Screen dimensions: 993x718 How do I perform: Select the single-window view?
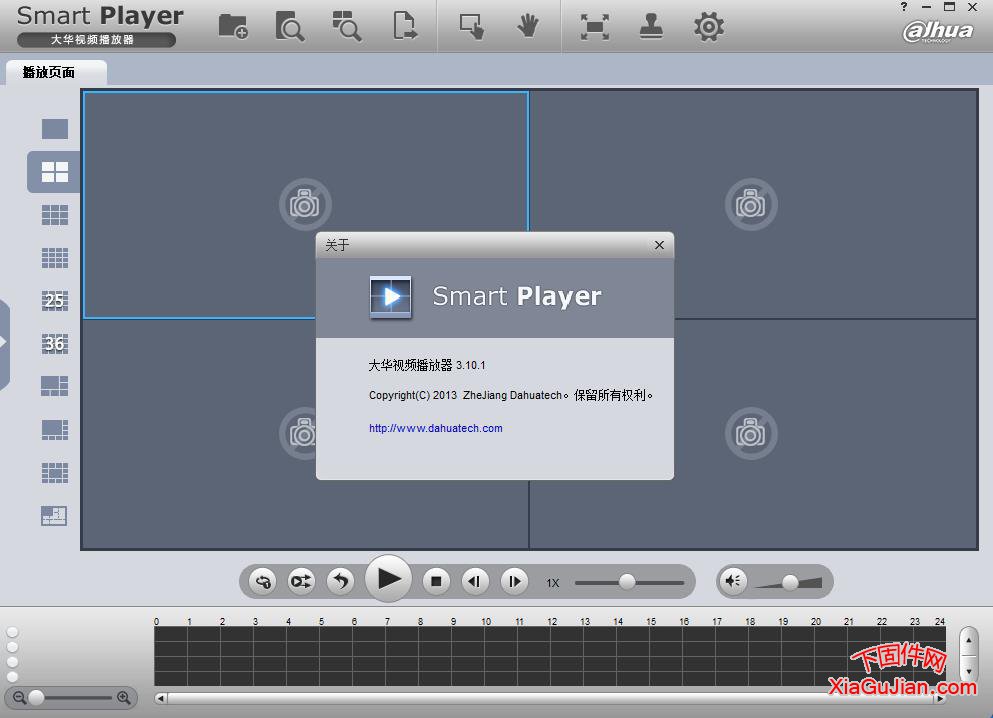[54, 128]
